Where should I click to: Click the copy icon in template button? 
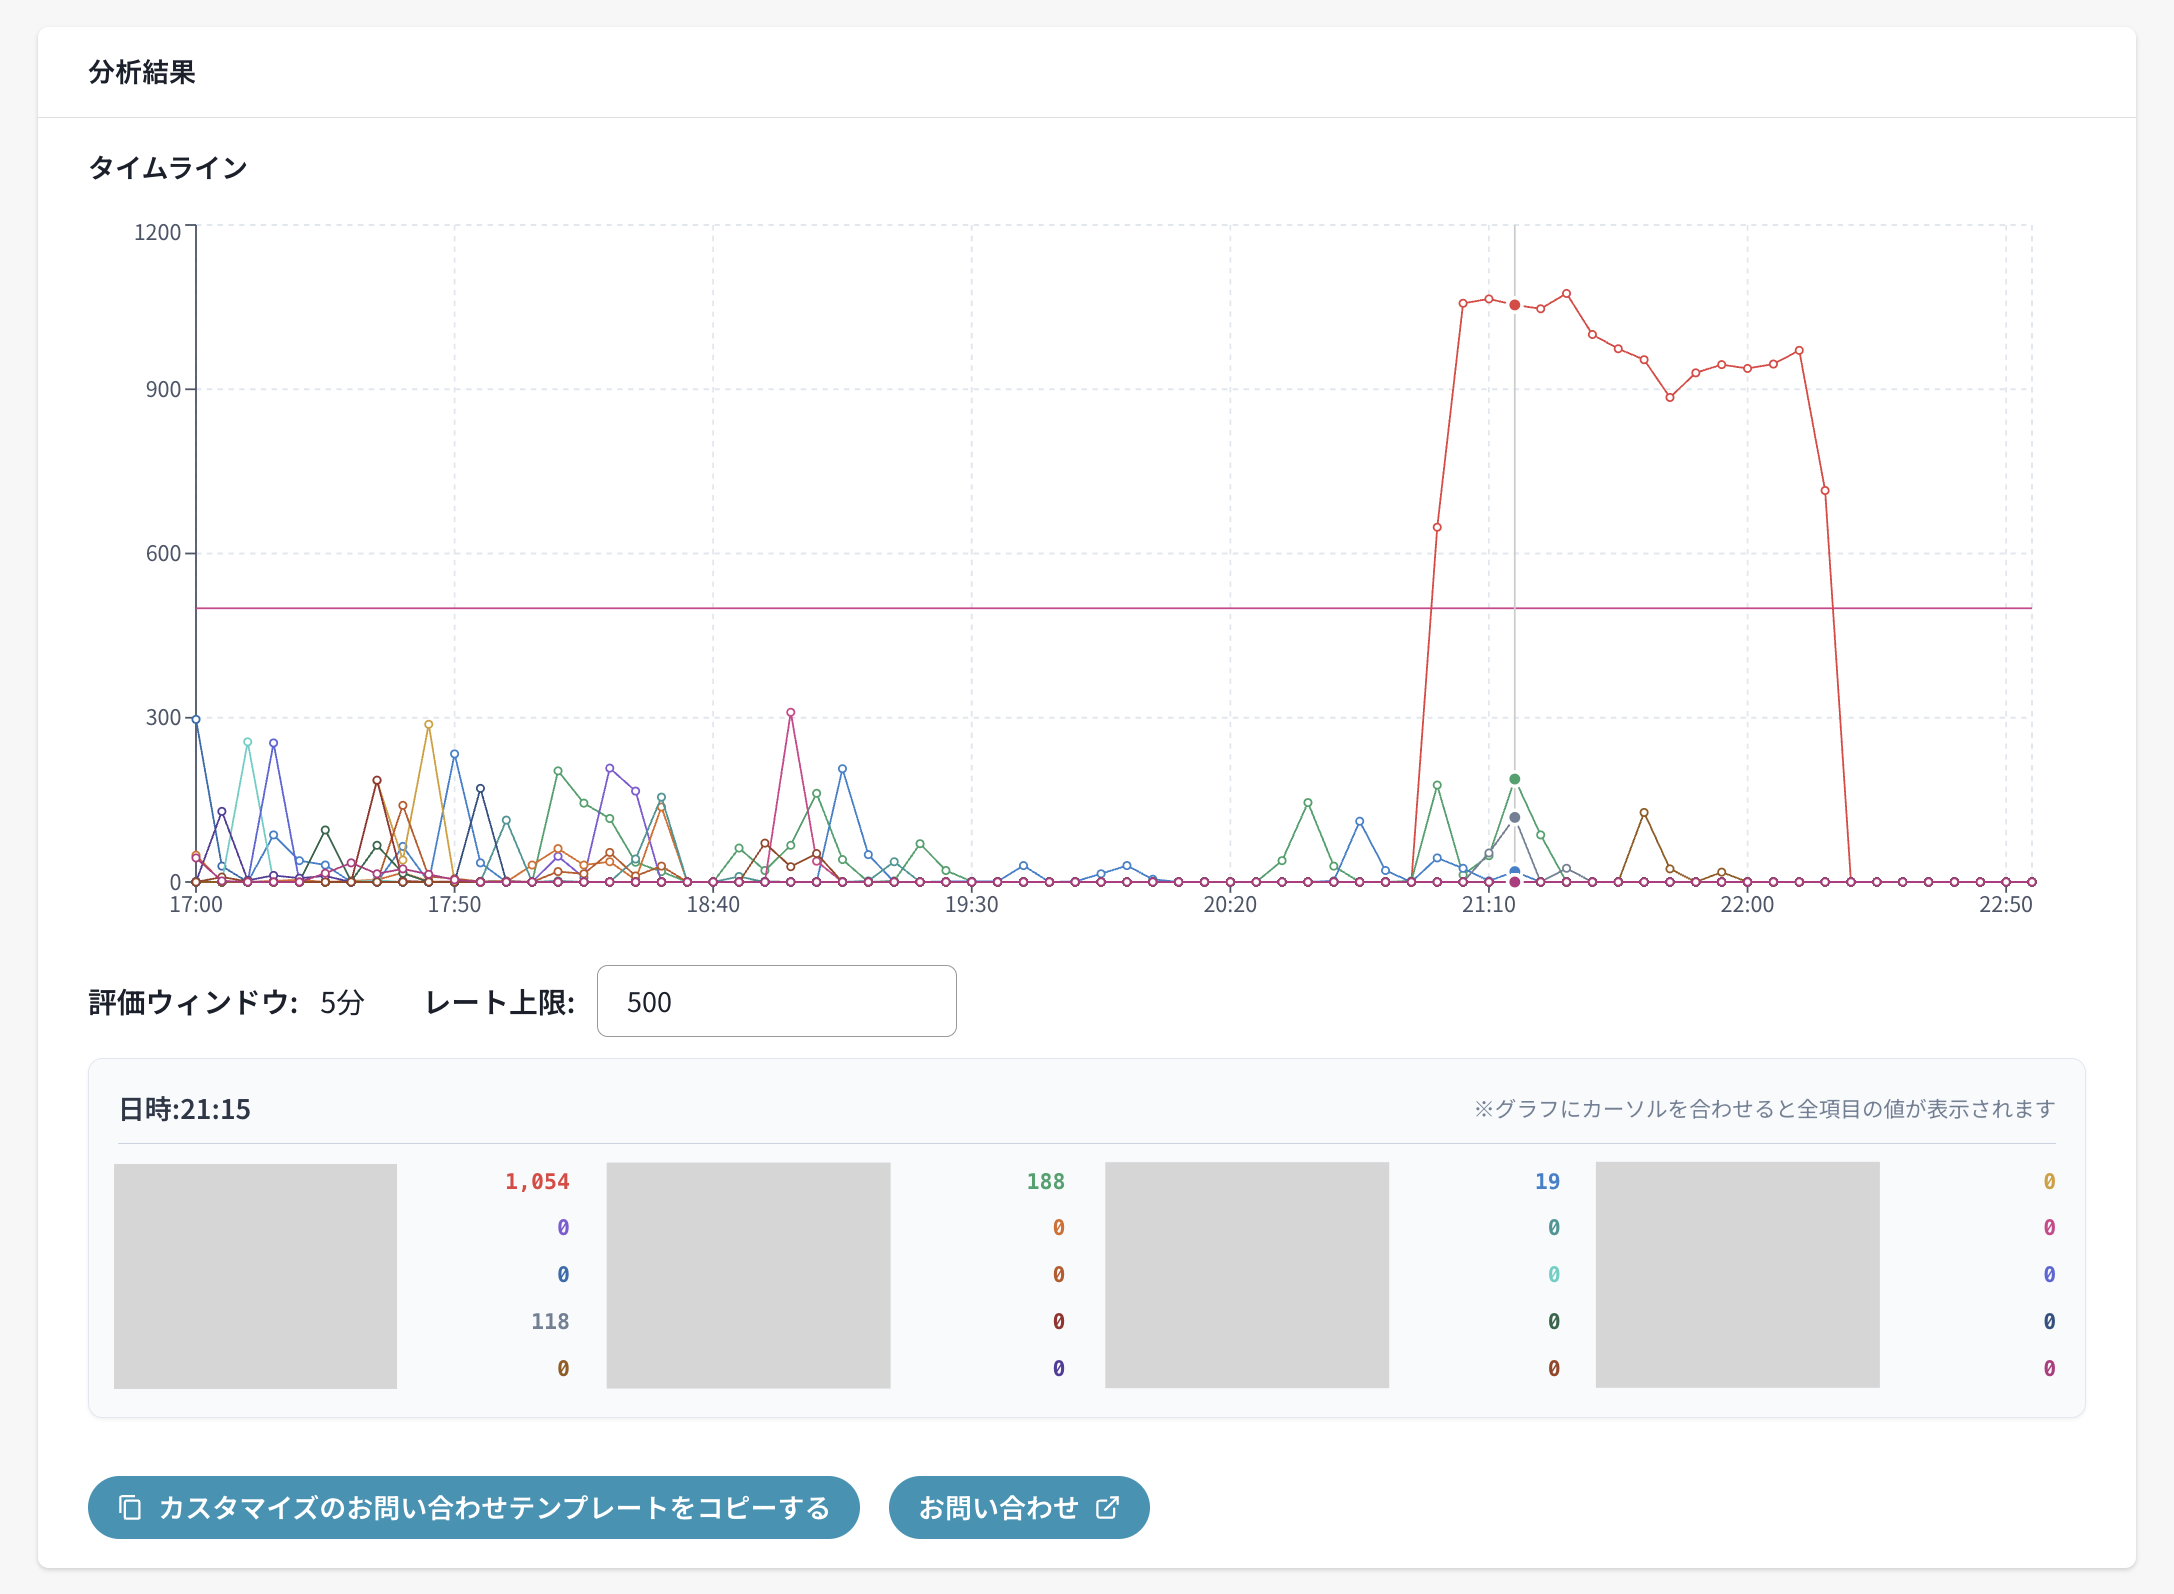130,1507
